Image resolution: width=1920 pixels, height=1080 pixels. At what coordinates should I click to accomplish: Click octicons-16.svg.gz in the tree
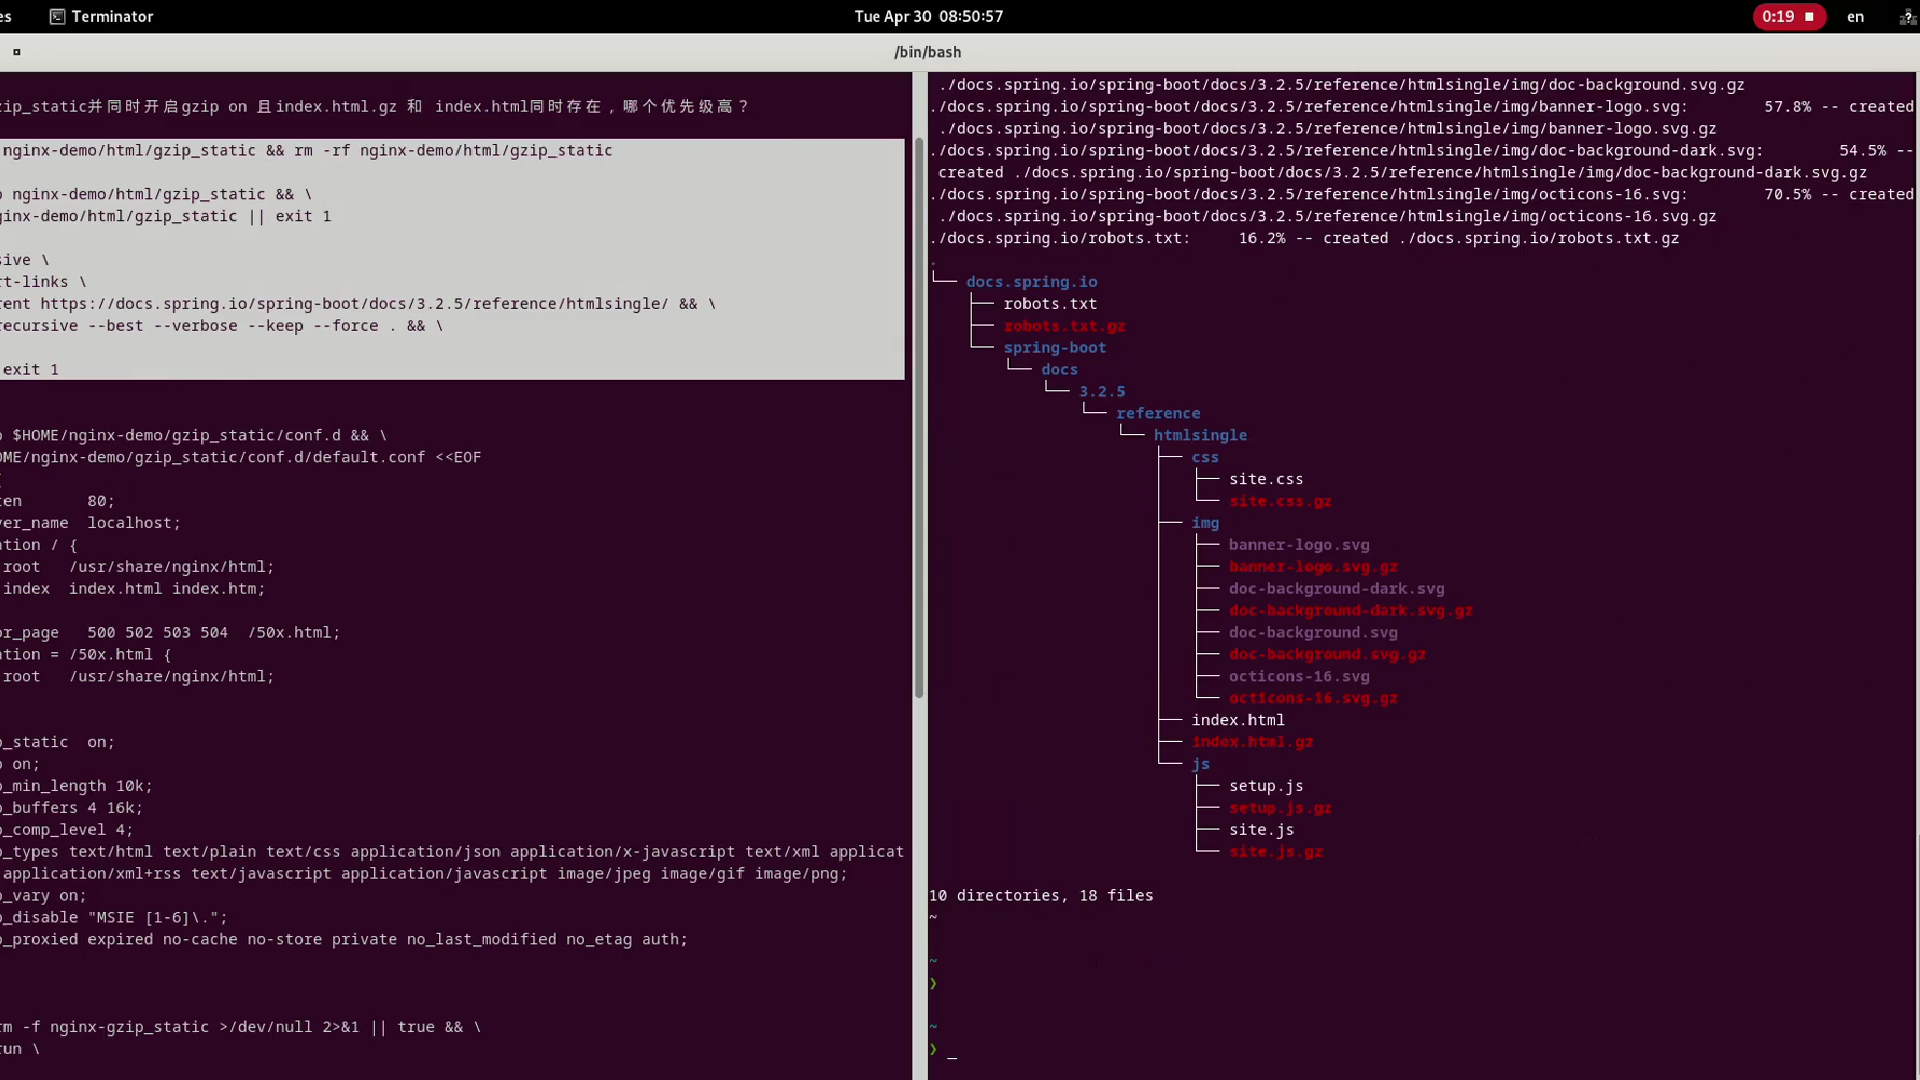(1313, 699)
